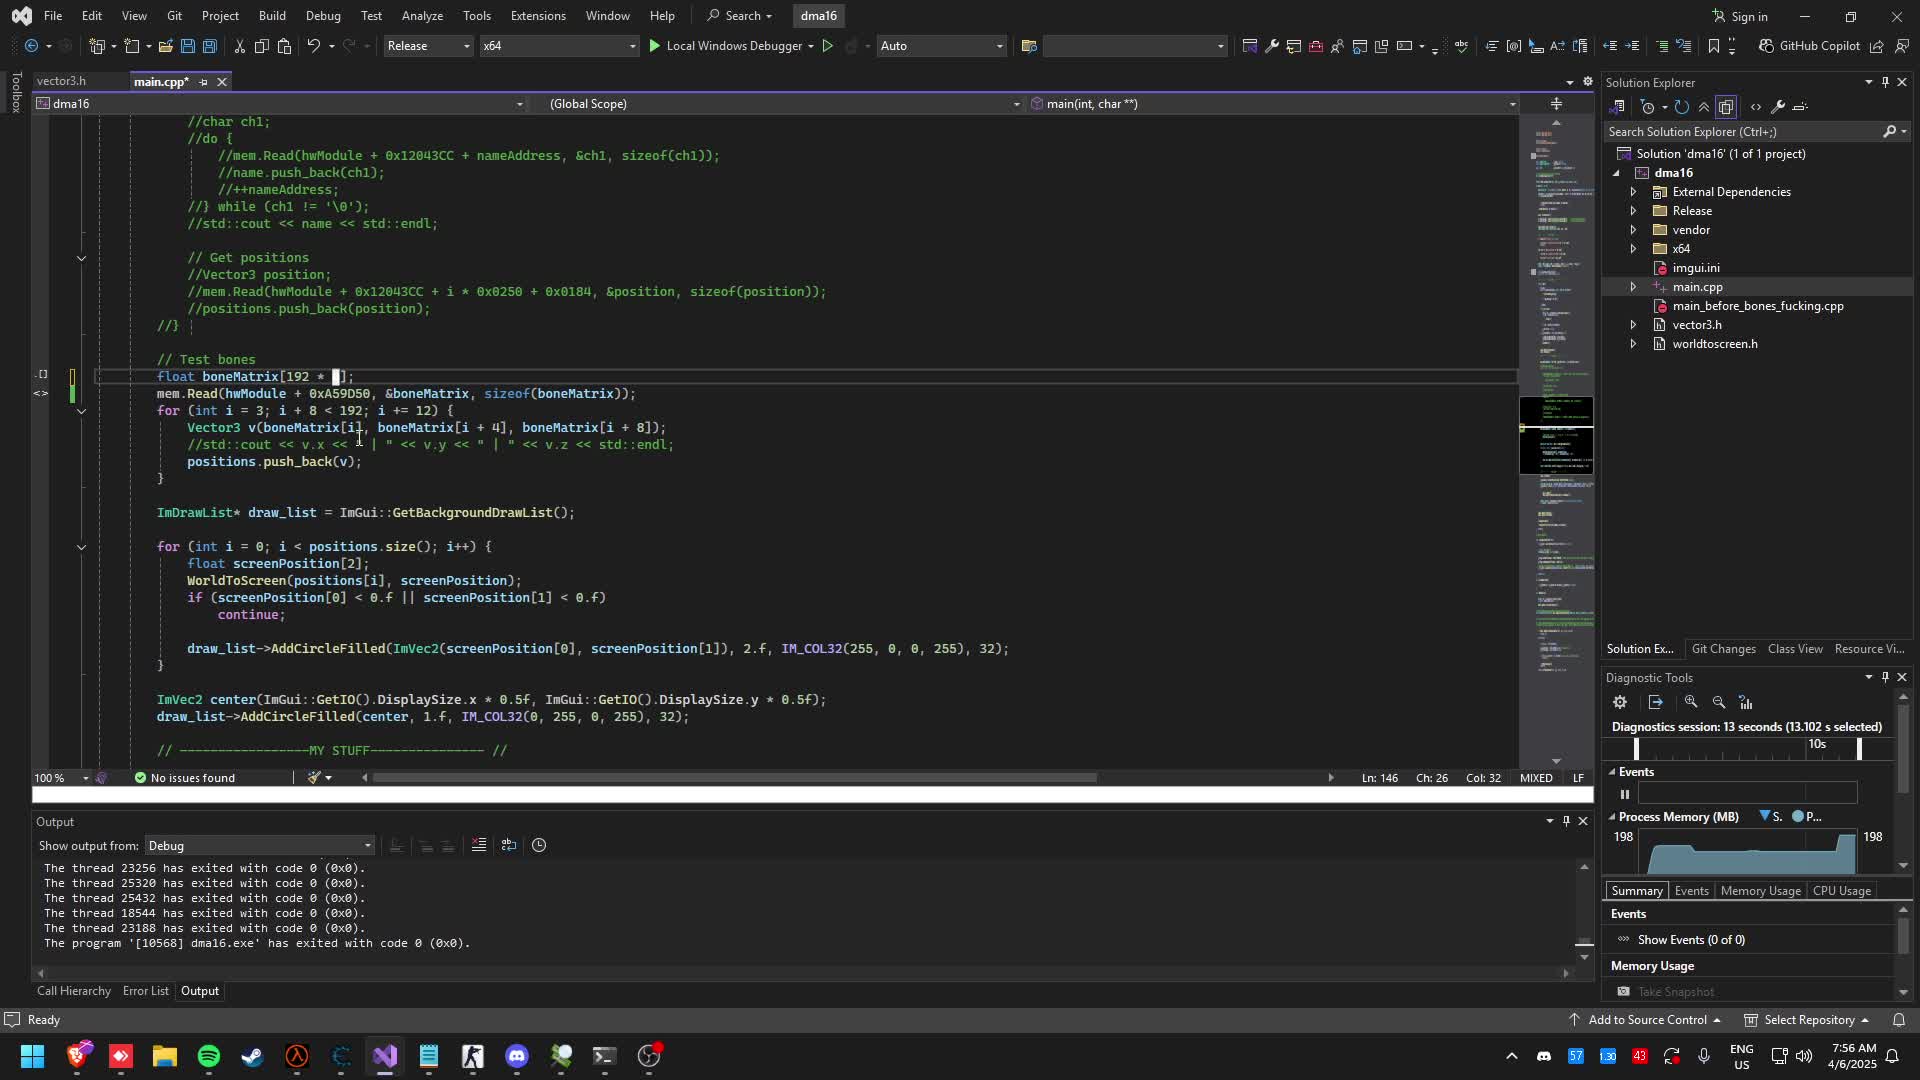Viewport: 1920px width, 1080px height.
Task: Expand the External Dependencies node
Action: [1635, 192]
